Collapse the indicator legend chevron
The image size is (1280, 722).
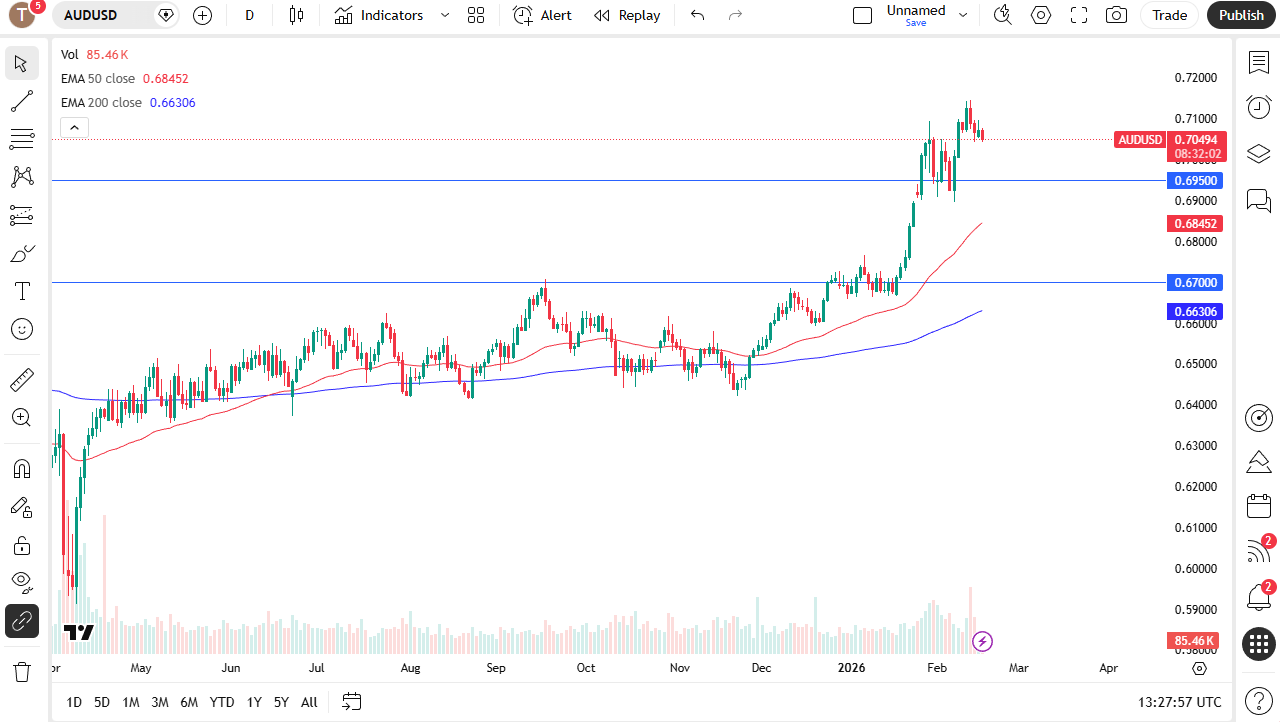(x=75, y=127)
